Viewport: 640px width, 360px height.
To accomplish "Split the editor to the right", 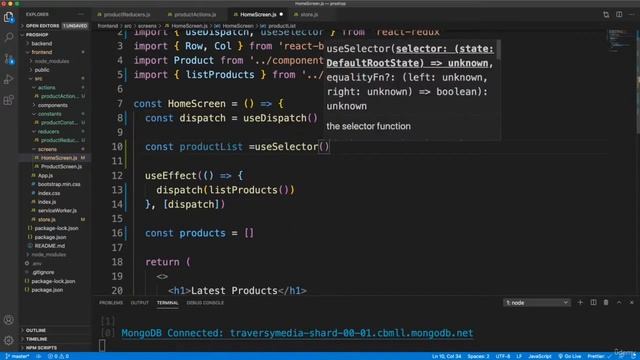I will (619, 14).
